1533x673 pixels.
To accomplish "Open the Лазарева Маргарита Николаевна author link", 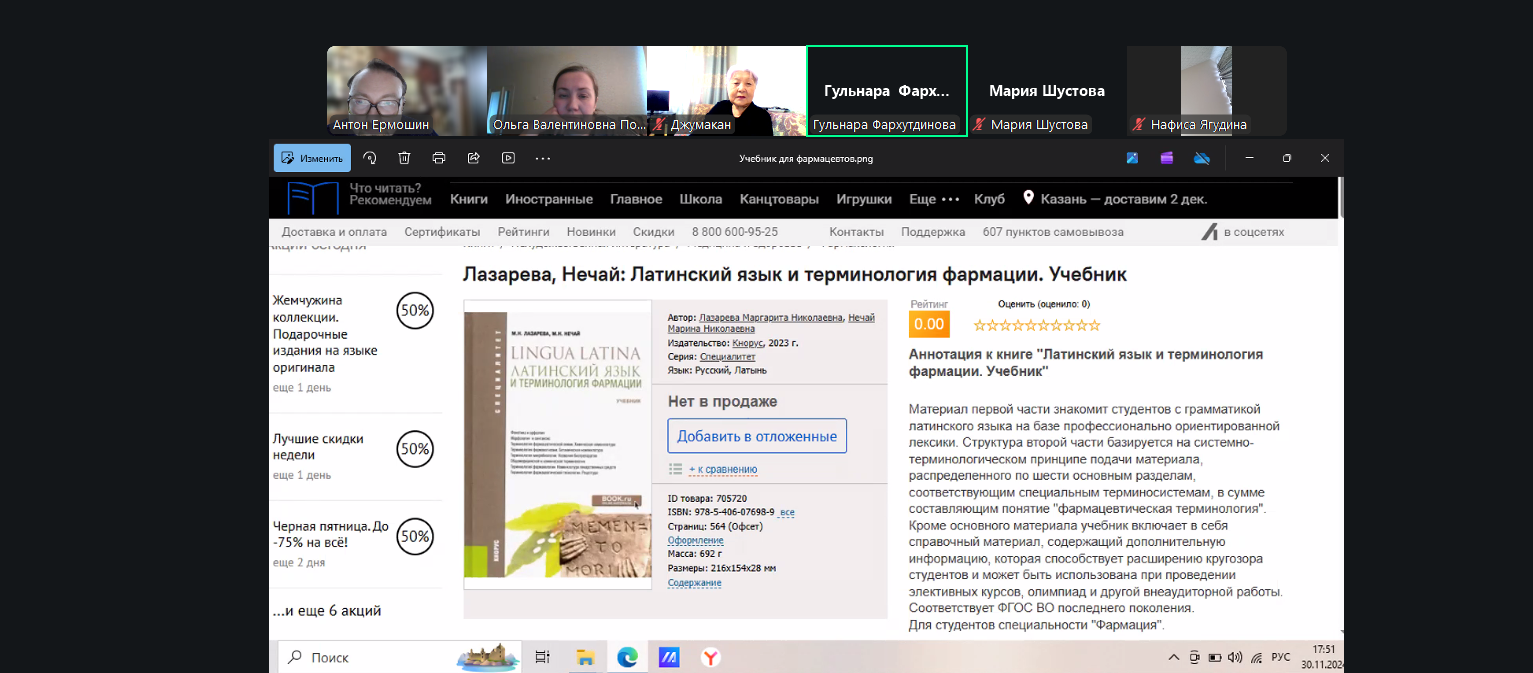I will click(x=771, y=317).
